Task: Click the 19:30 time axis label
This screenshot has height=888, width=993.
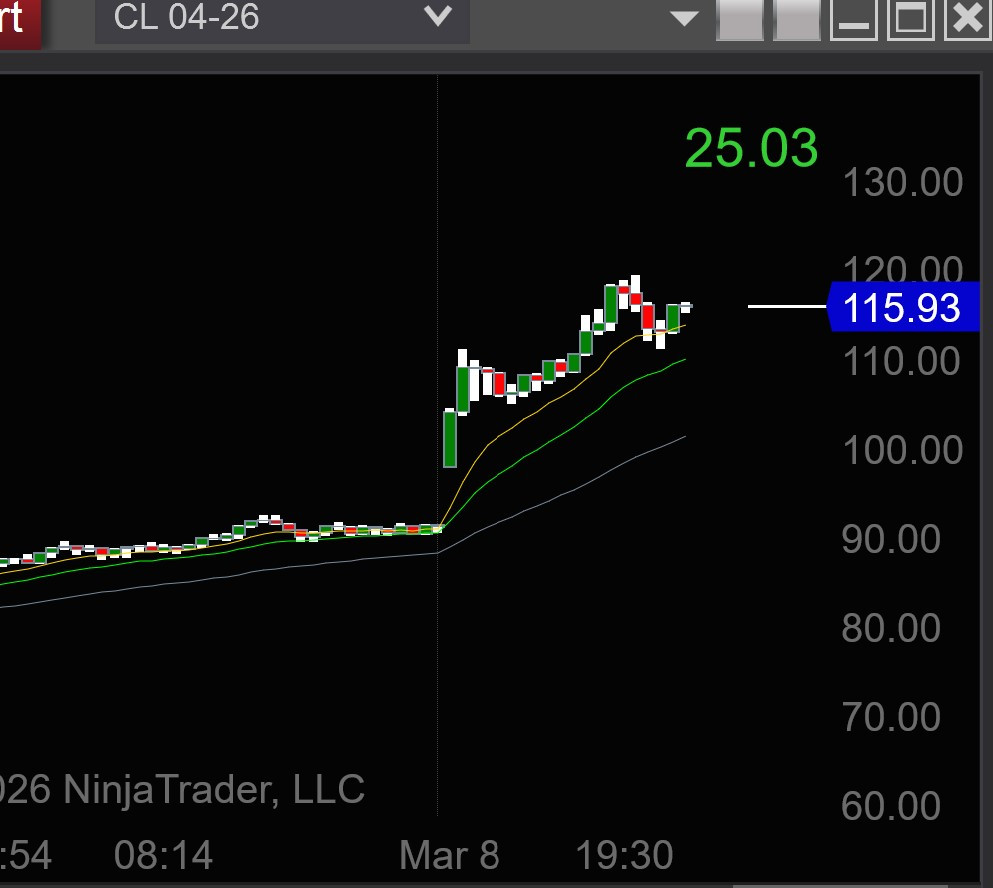Action: [x=624, y=856]
